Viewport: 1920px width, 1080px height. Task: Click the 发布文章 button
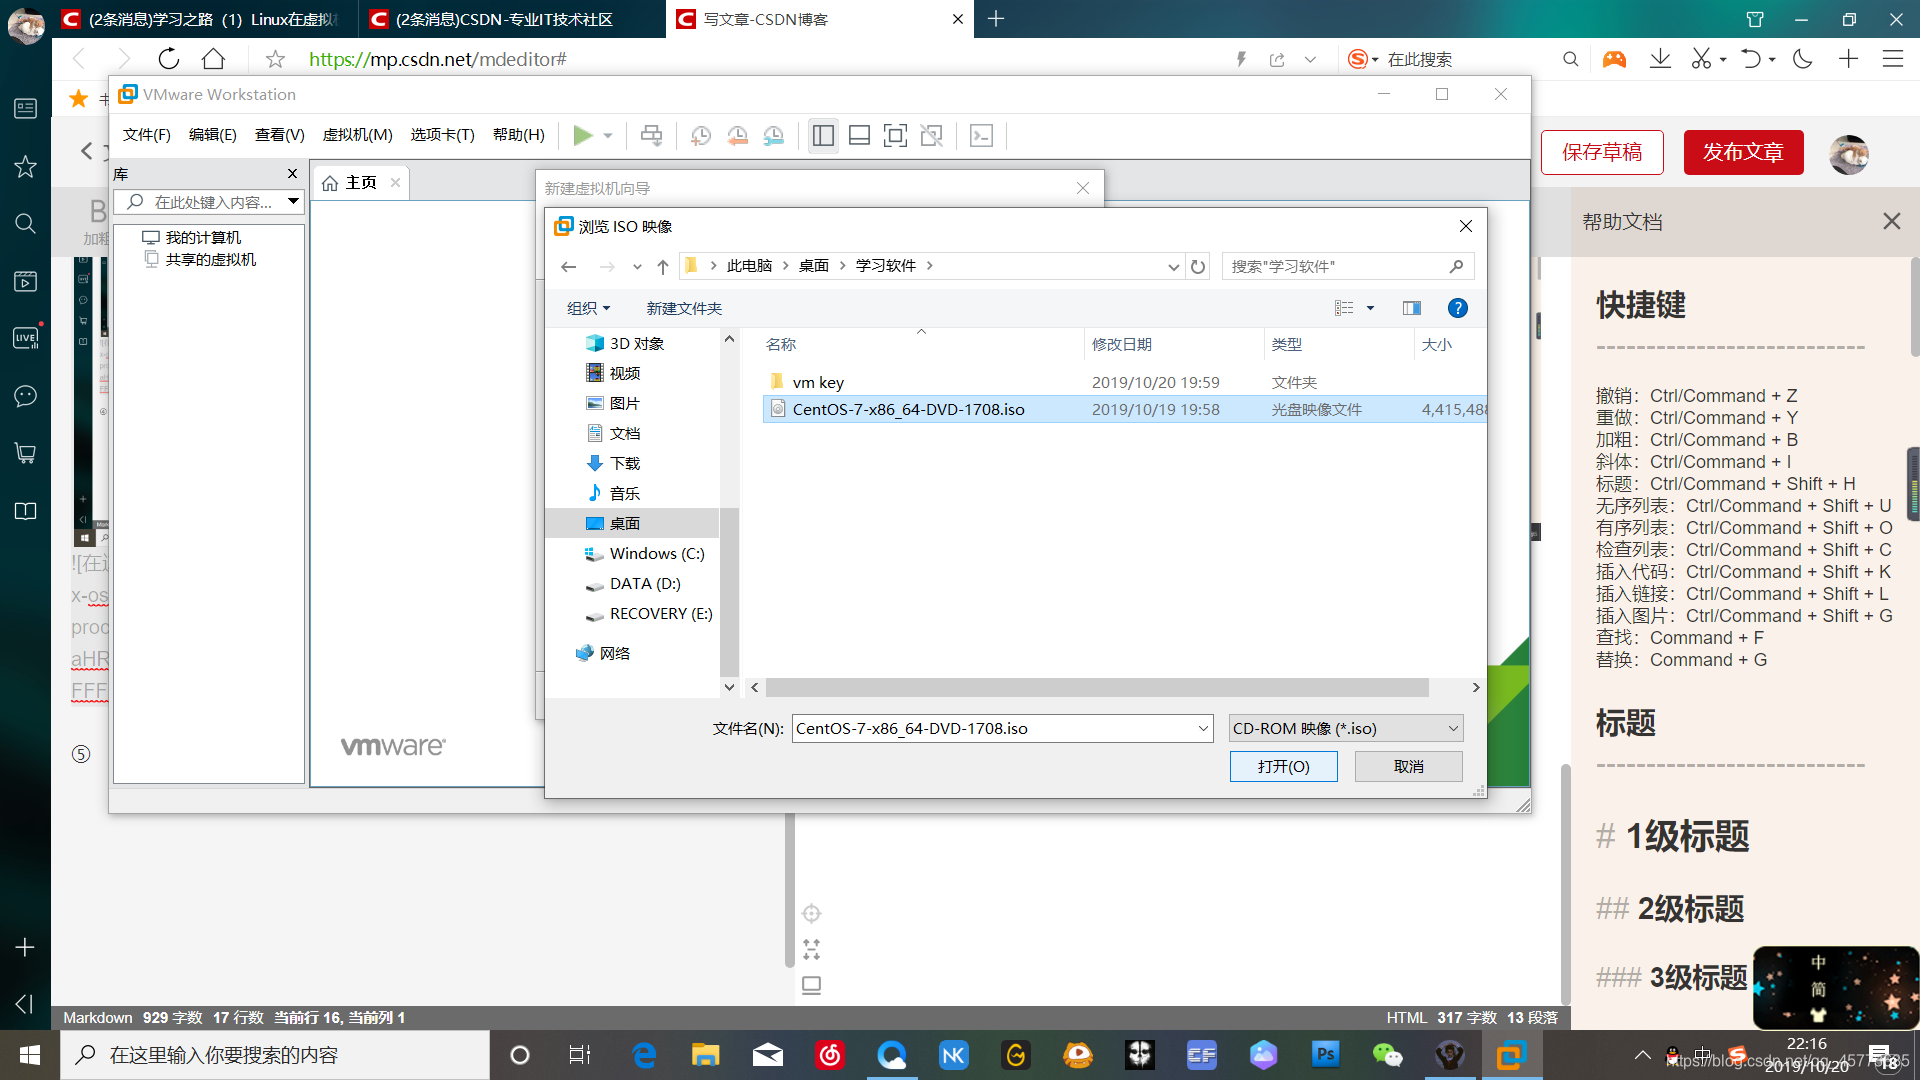pyautogui.click(x=1743, y=152)
